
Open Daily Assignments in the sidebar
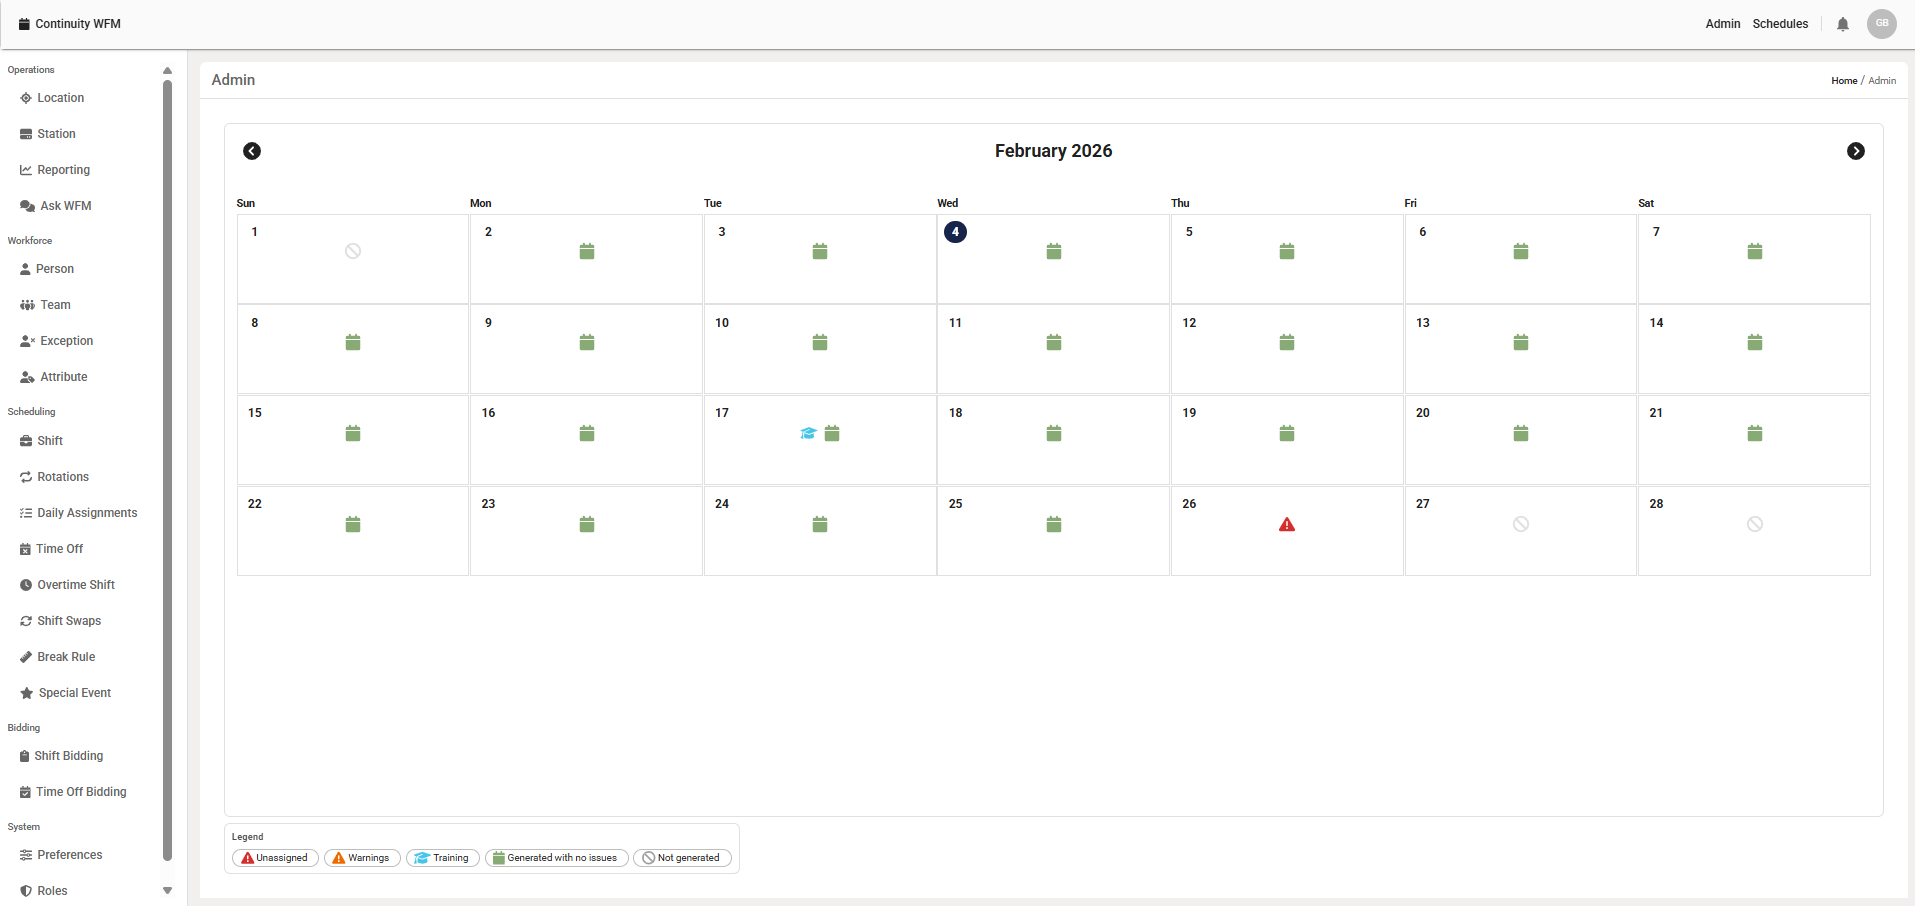pos(78,513)
